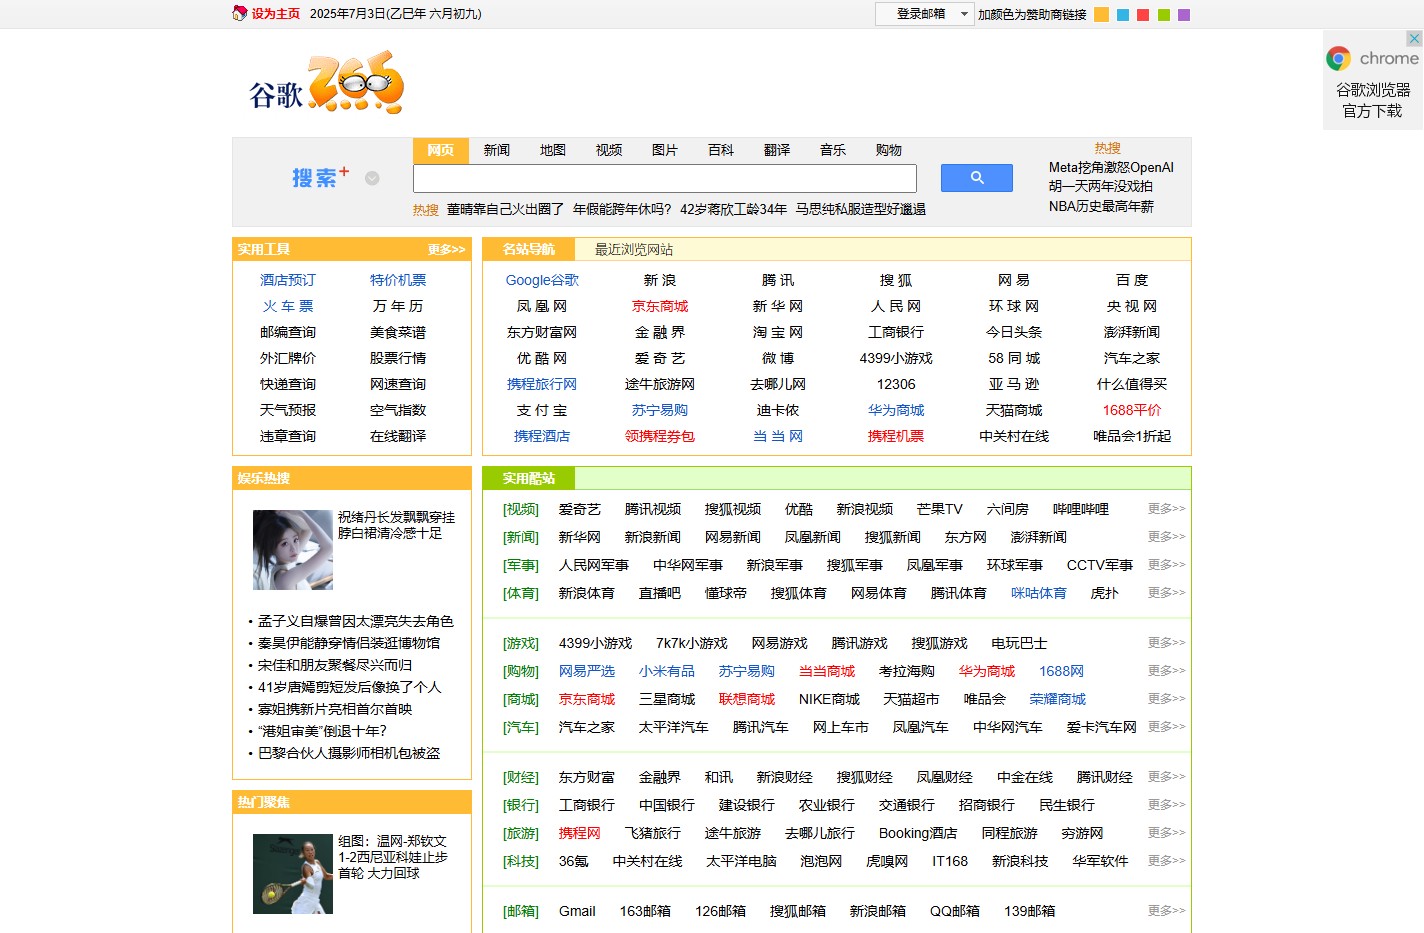Switch to the 音乐 search tab
1424x933 pixels.
click(x=832, y=150)
